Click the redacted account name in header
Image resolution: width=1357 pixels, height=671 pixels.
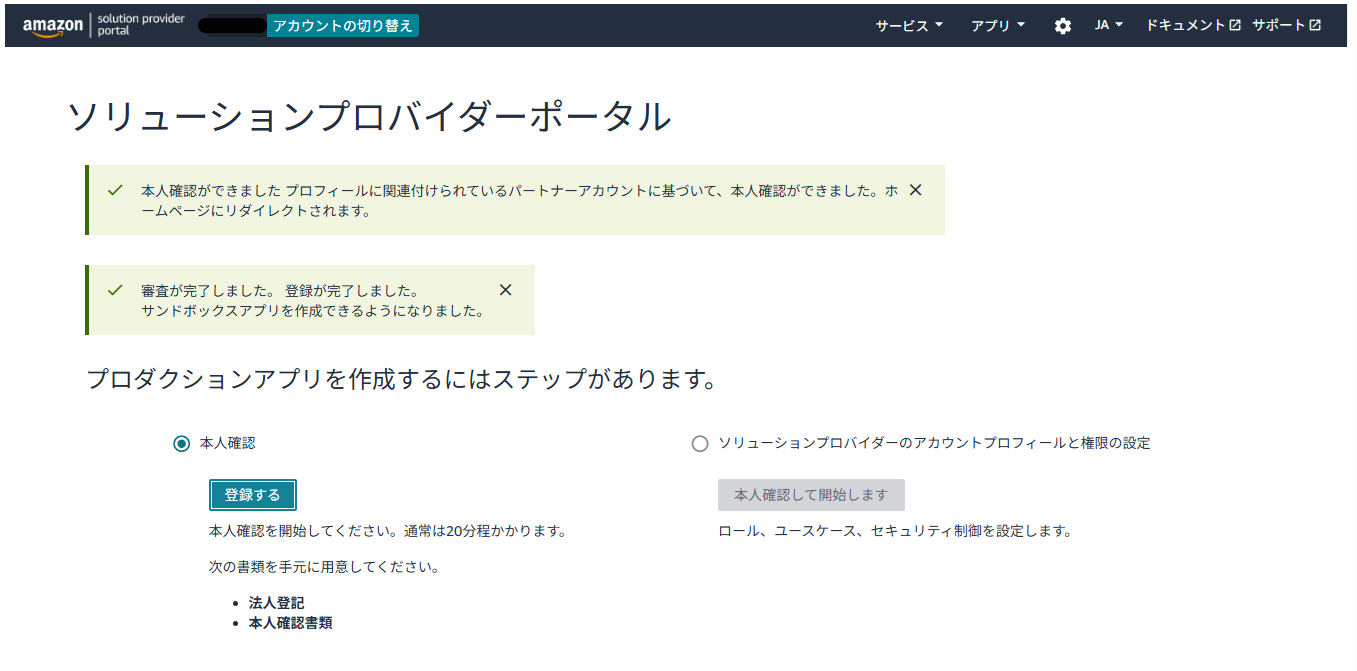click(232, 26)
